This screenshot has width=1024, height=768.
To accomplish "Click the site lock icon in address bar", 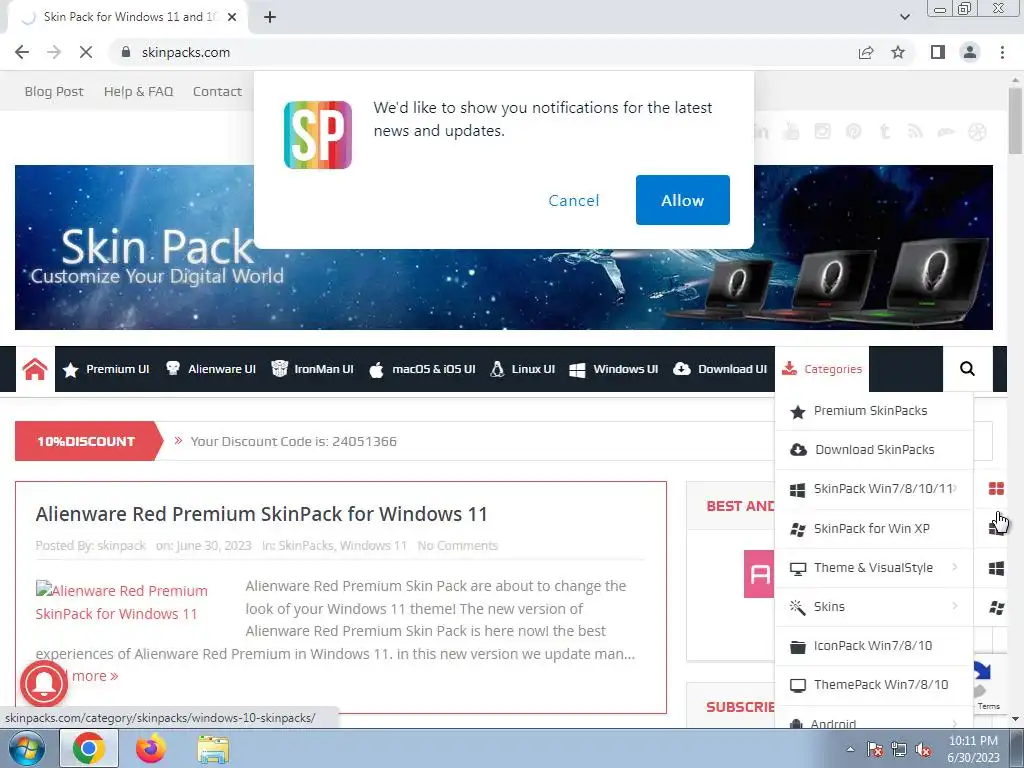I will point(126,52).
